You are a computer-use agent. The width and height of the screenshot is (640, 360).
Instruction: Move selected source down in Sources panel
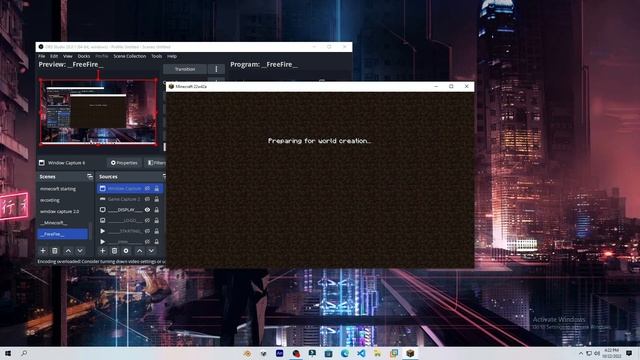(x=151, y=251)
